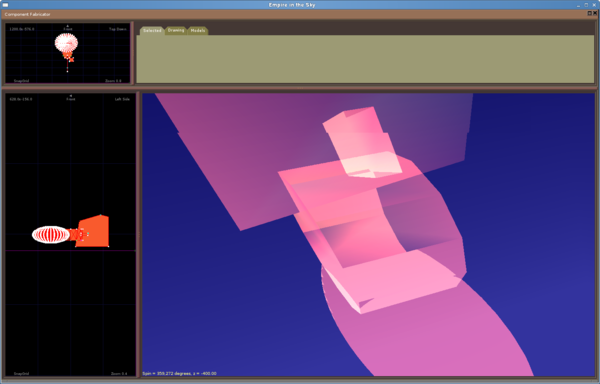
Task: Select the small orange cross component in top view
Action: (71, 59)
